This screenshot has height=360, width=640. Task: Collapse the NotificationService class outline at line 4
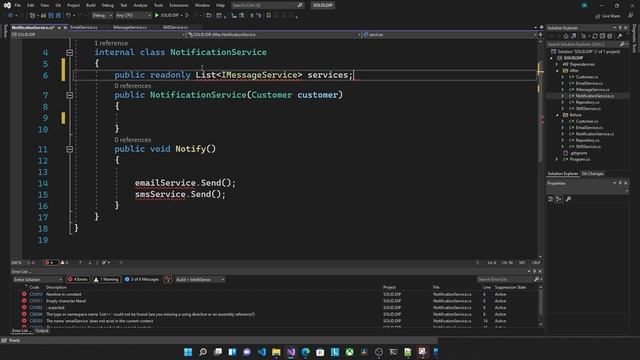coord(69,53)
